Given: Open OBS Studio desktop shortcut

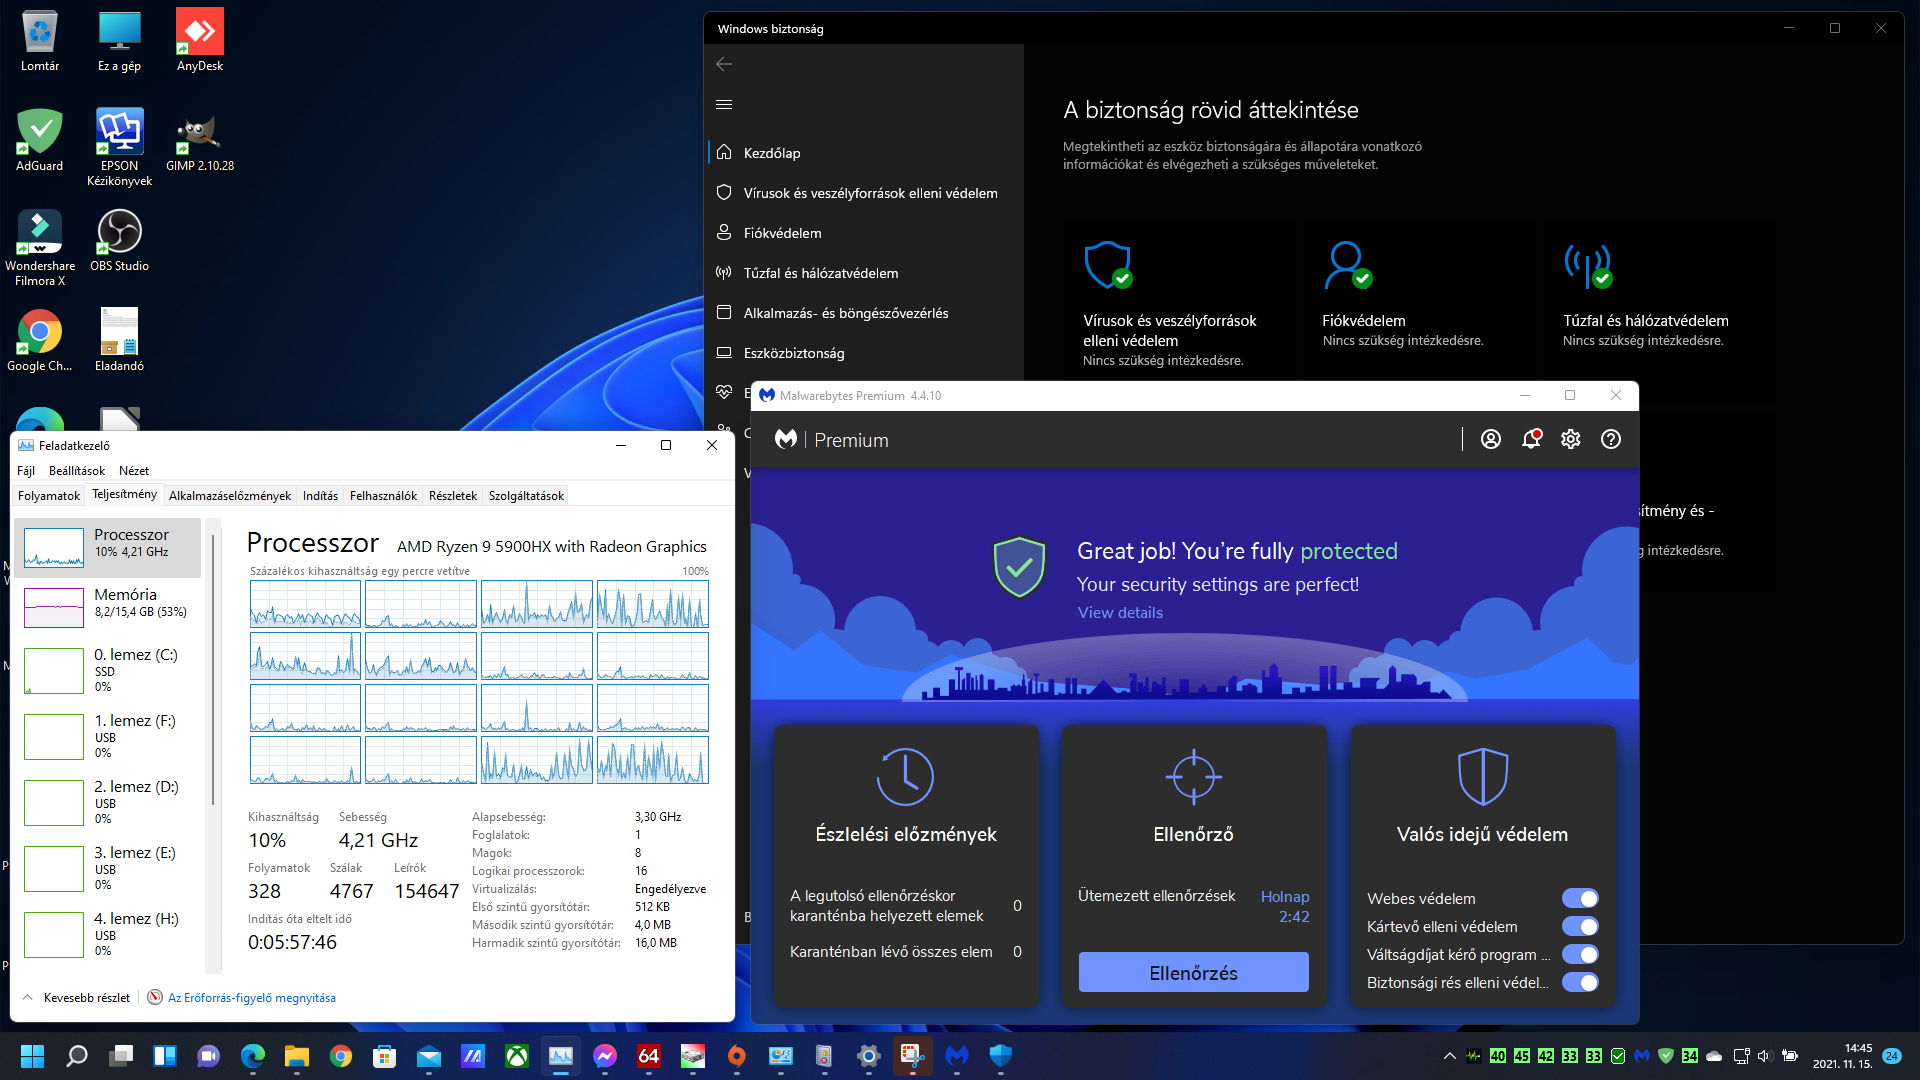Looking at the screenshot, I should (120, 240).
